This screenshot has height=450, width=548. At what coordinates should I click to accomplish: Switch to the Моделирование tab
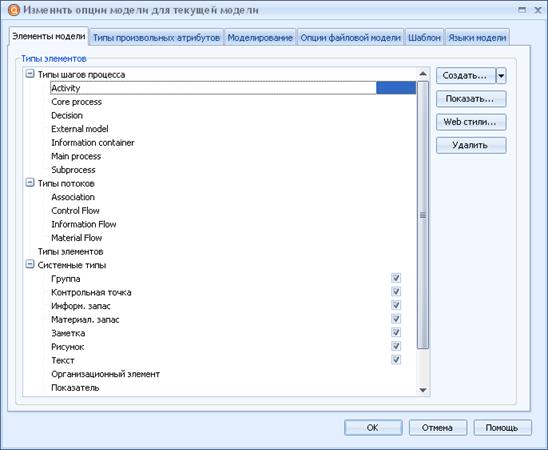click(260, 38)
